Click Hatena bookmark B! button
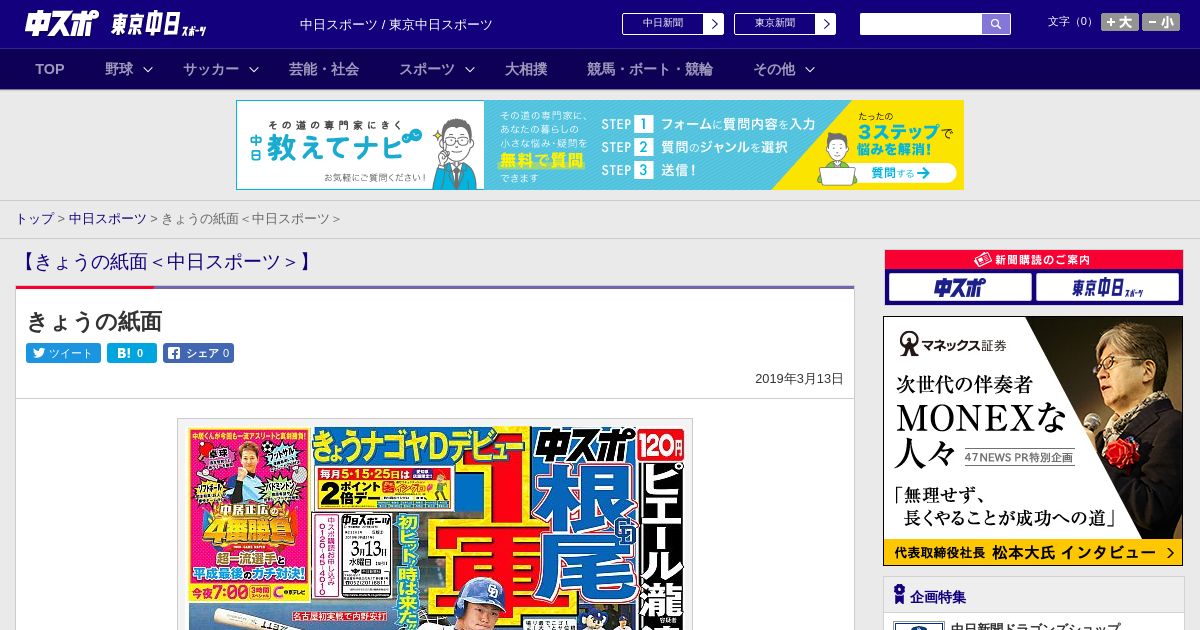Viewport: 1200px width, 630px height. (x=132, y=353)
